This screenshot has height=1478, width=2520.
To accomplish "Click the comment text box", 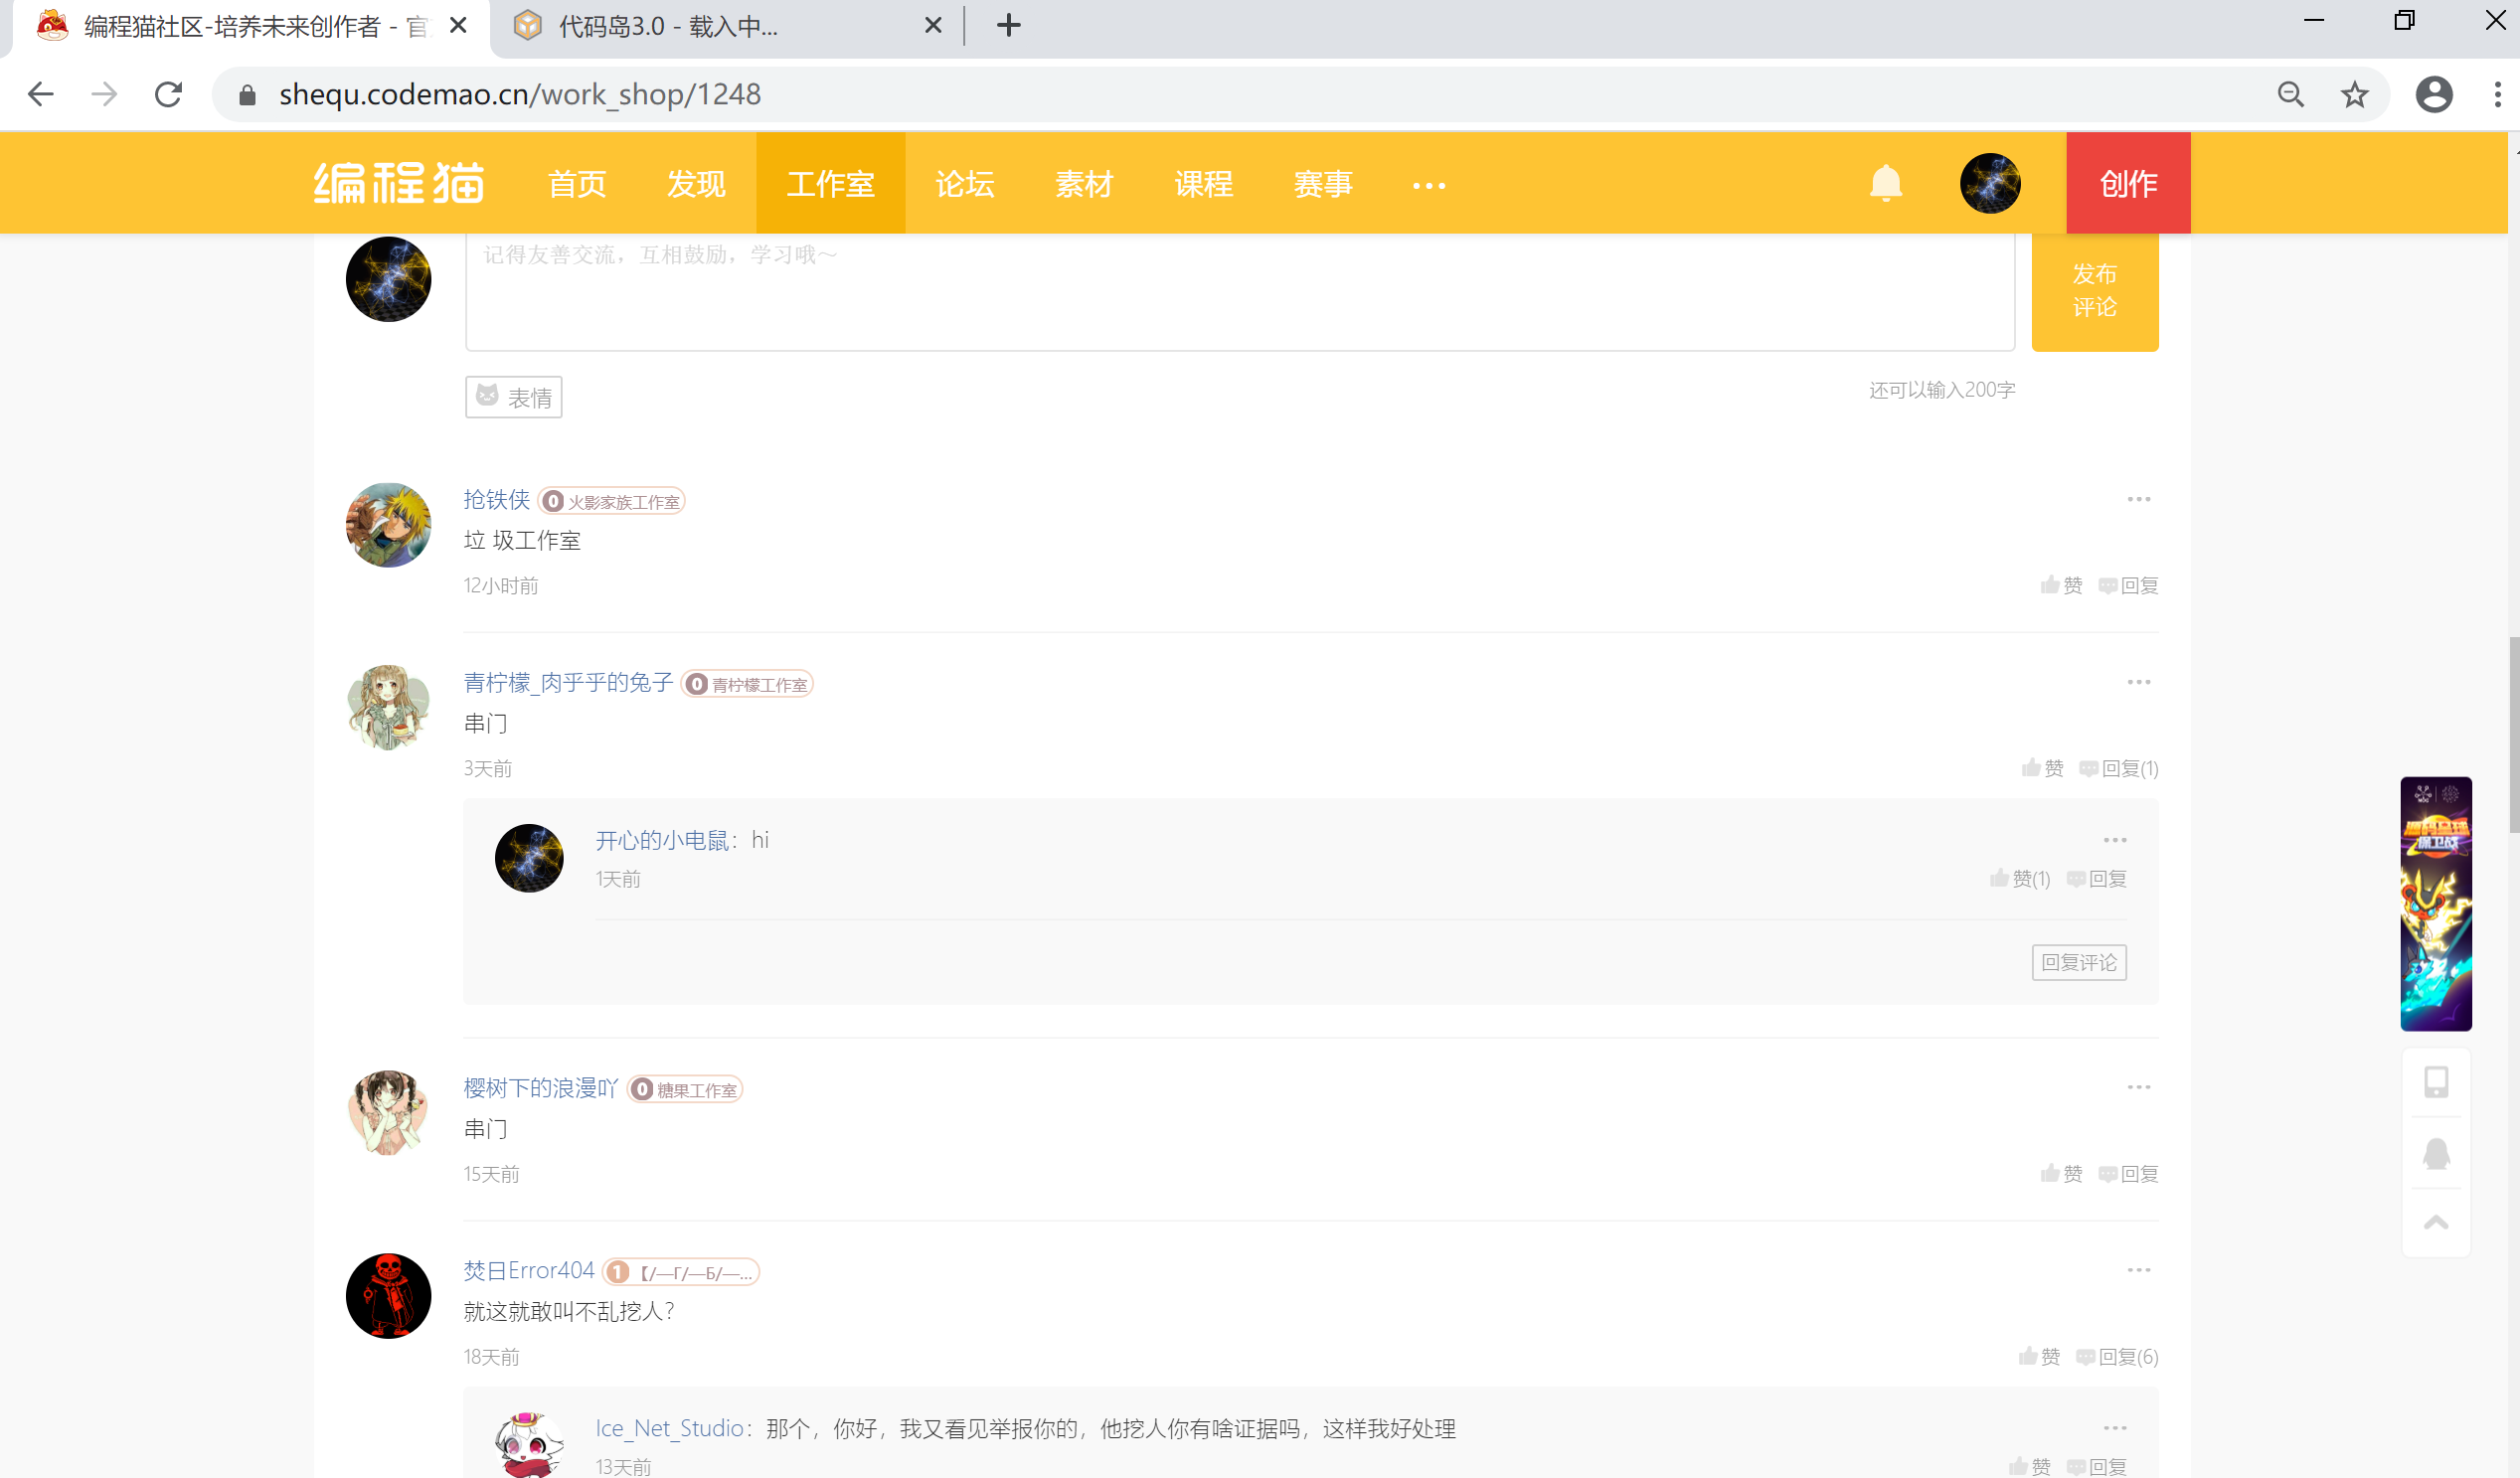I will click(x=1239, y=292).
